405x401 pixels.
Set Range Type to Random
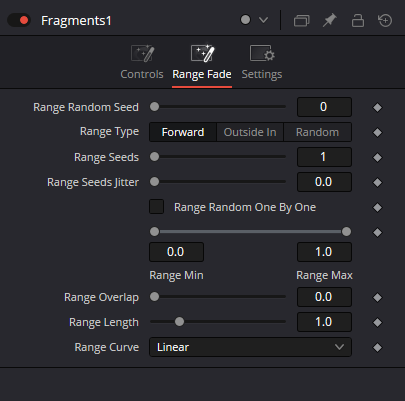[317, 132]
